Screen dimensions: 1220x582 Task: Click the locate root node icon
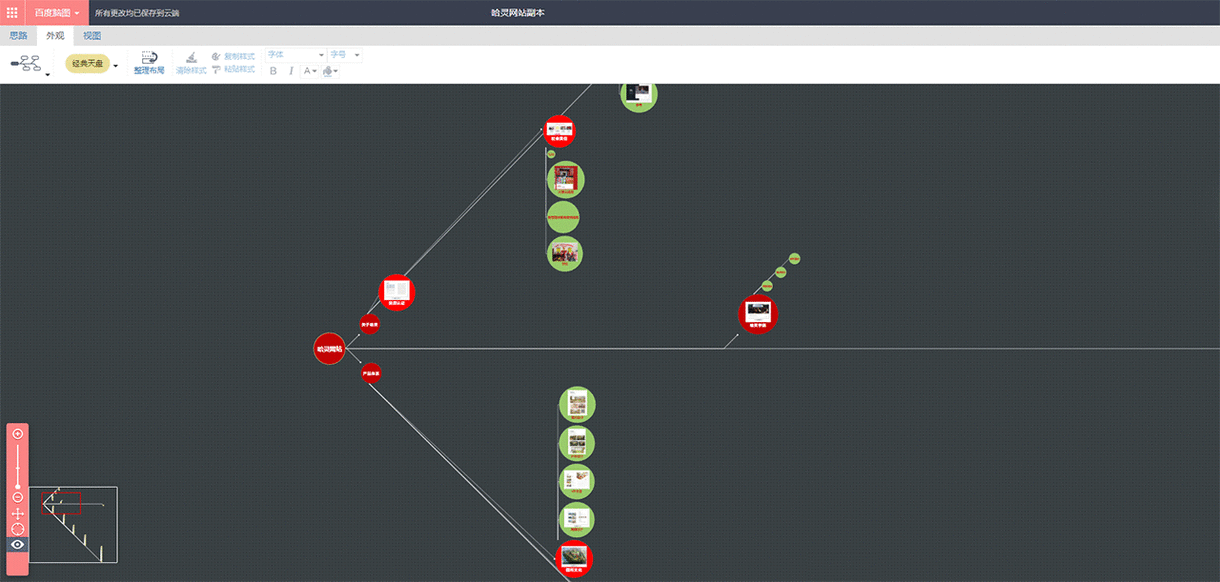pyautogui.click(x=17, y=529)
